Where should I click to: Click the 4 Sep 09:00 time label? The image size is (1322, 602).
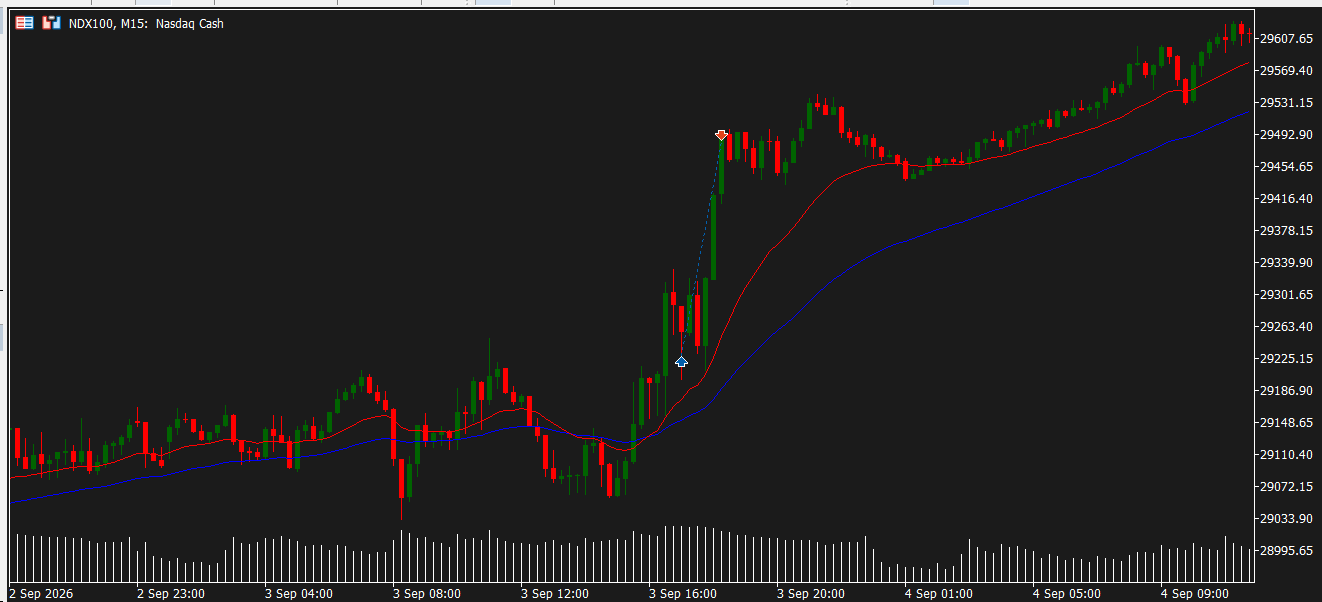1195,594
